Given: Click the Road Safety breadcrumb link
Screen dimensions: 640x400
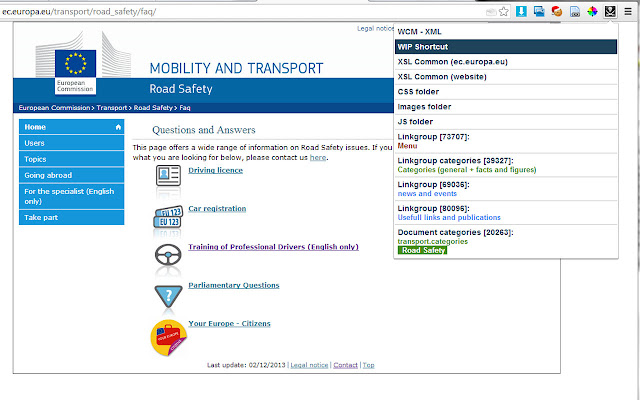Looking at the screenshot, I should click(x=153, y=108).
